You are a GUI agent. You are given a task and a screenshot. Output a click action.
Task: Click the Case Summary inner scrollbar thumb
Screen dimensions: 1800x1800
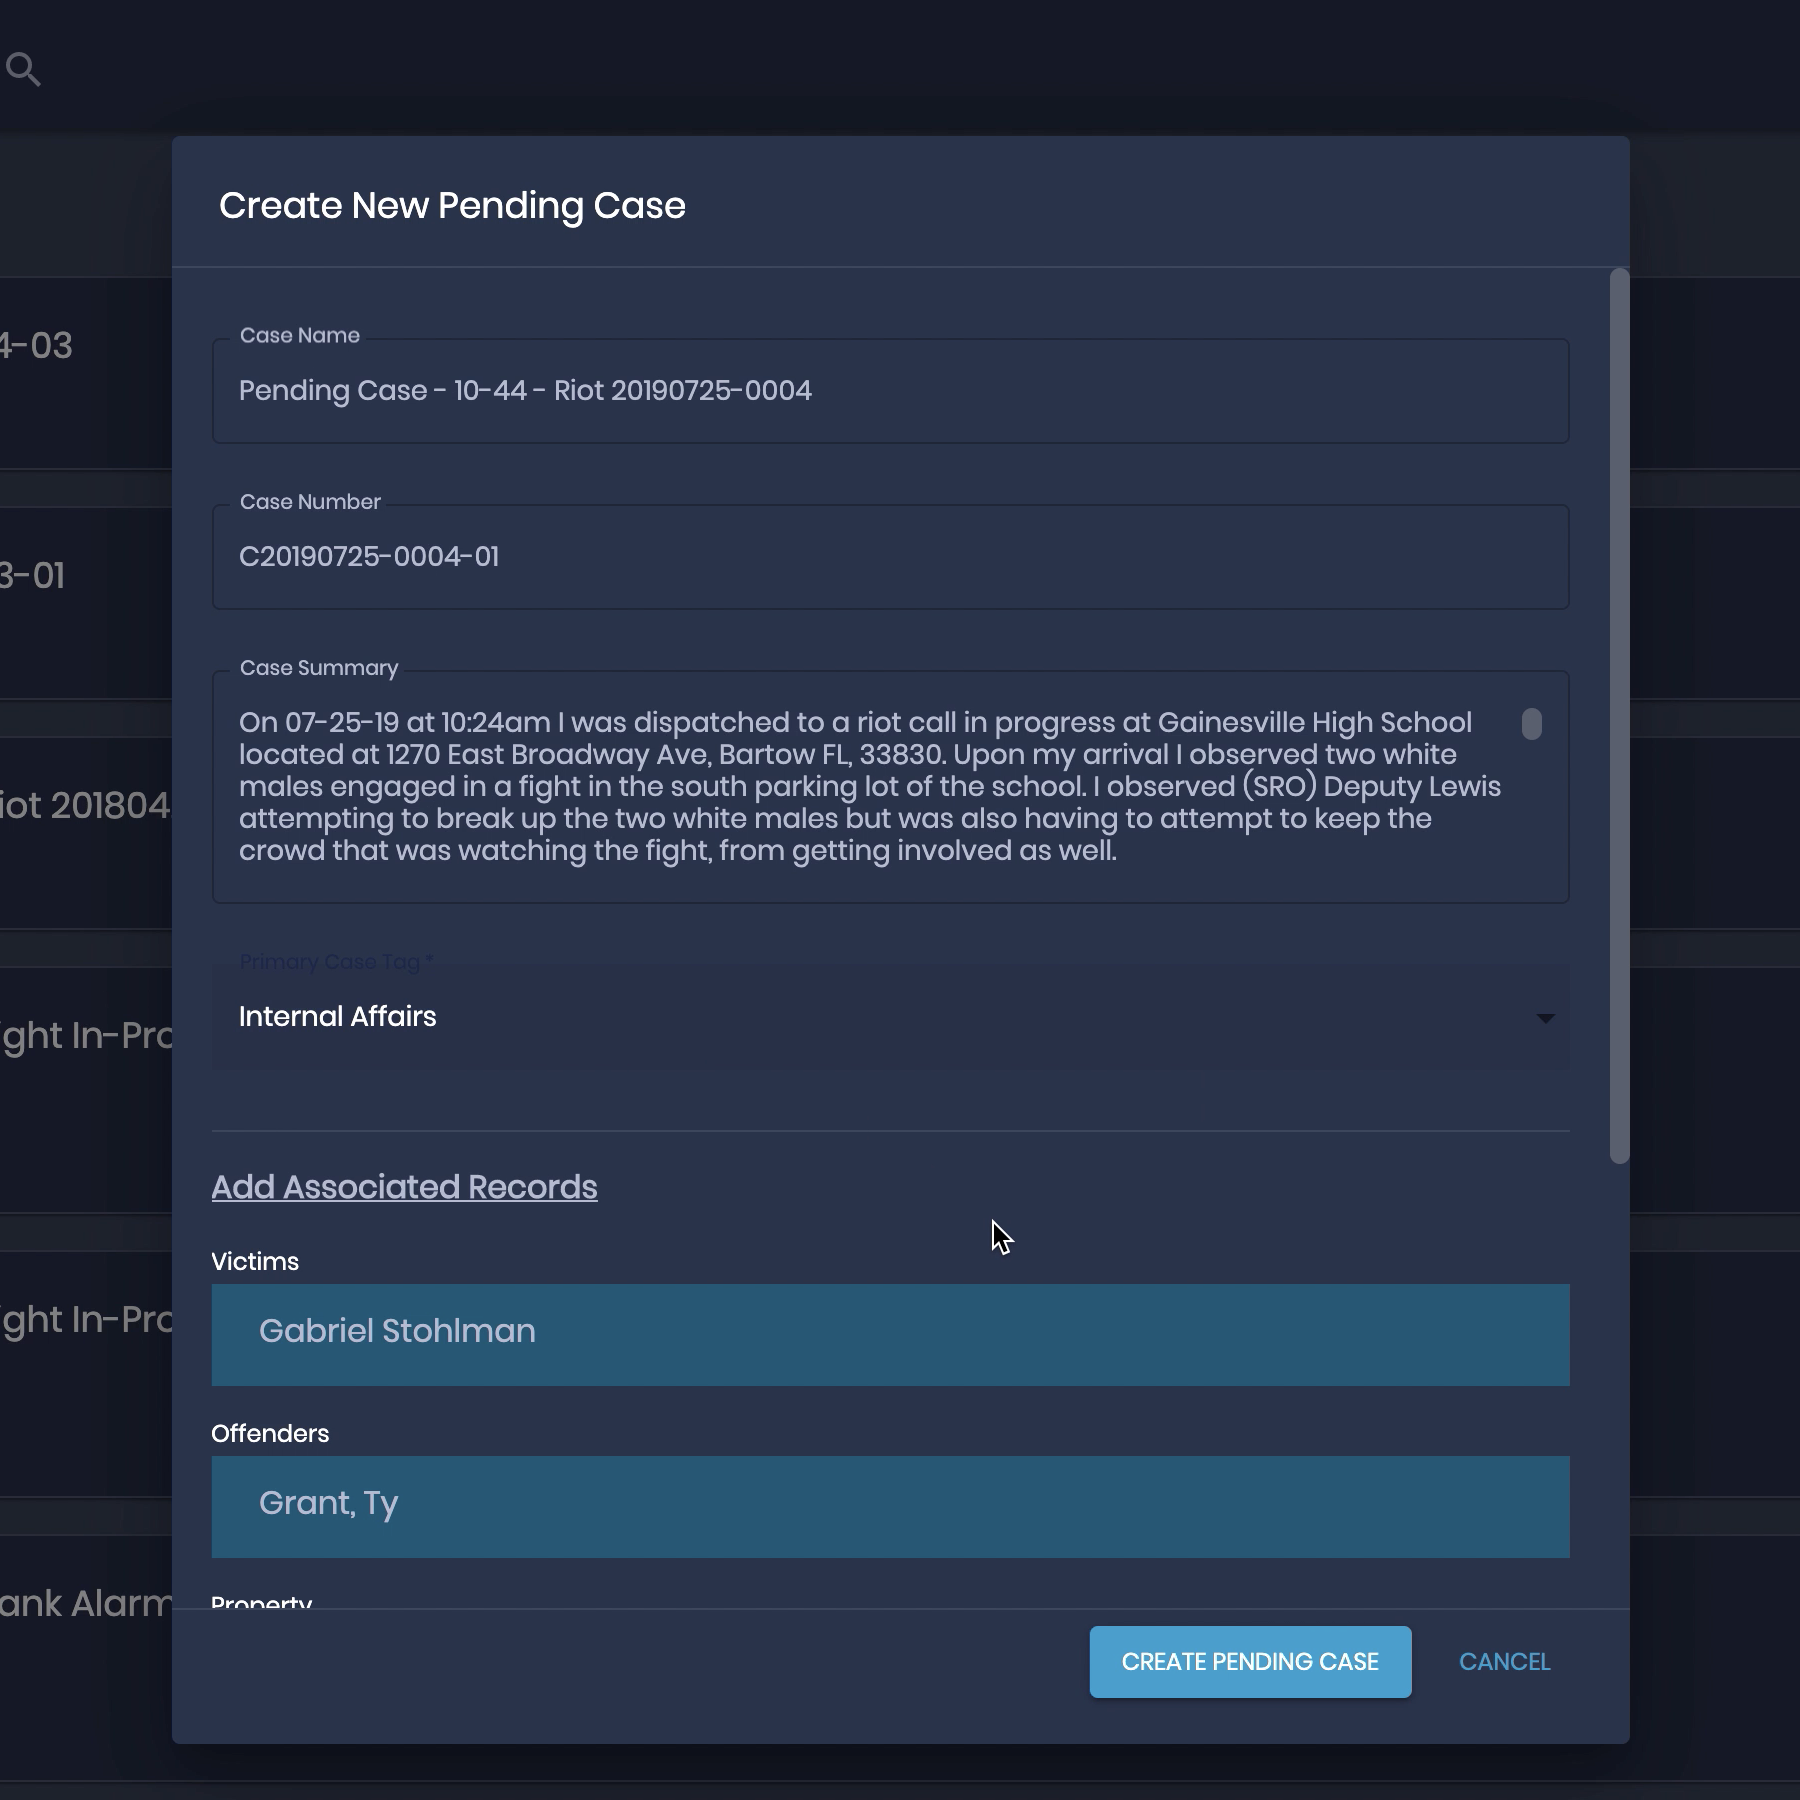pos(1531,724)
